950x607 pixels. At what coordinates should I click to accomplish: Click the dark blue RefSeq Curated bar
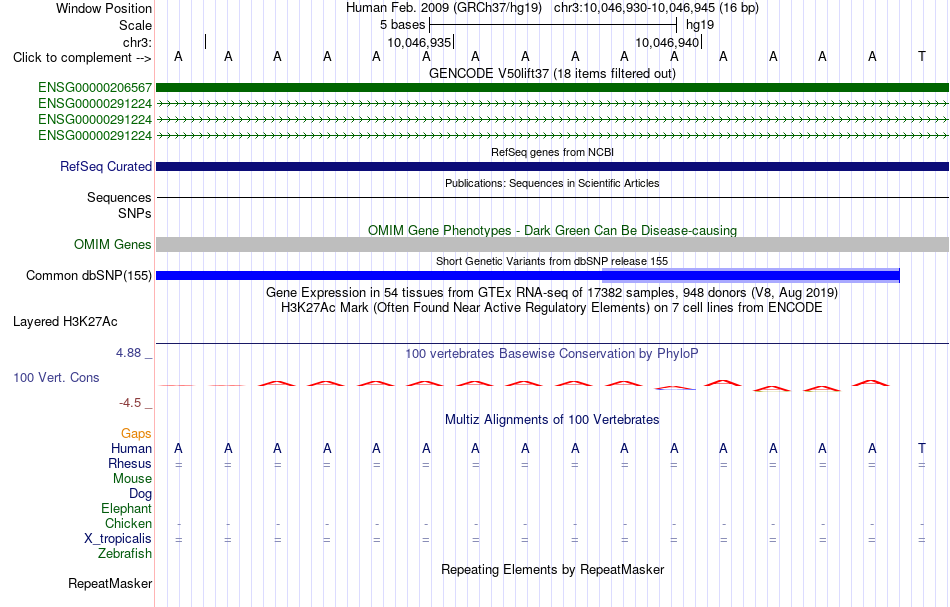pyautogui.click(x=552, y=167)
